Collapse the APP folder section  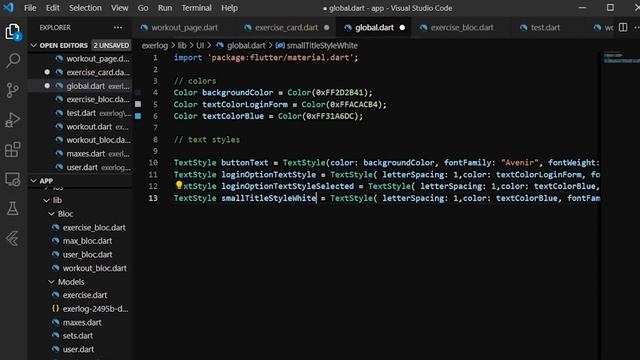pyautogui.click(x=33, y=181)
